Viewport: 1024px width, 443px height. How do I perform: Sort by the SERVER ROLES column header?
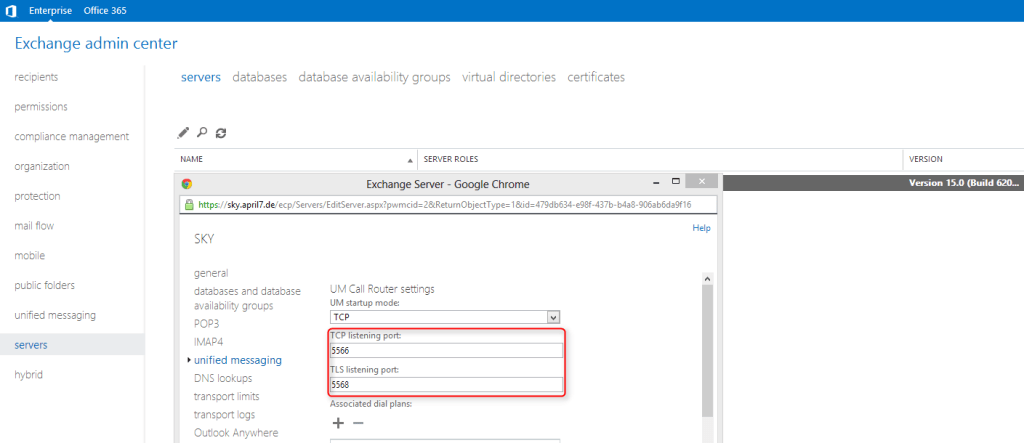coord(451,159)
